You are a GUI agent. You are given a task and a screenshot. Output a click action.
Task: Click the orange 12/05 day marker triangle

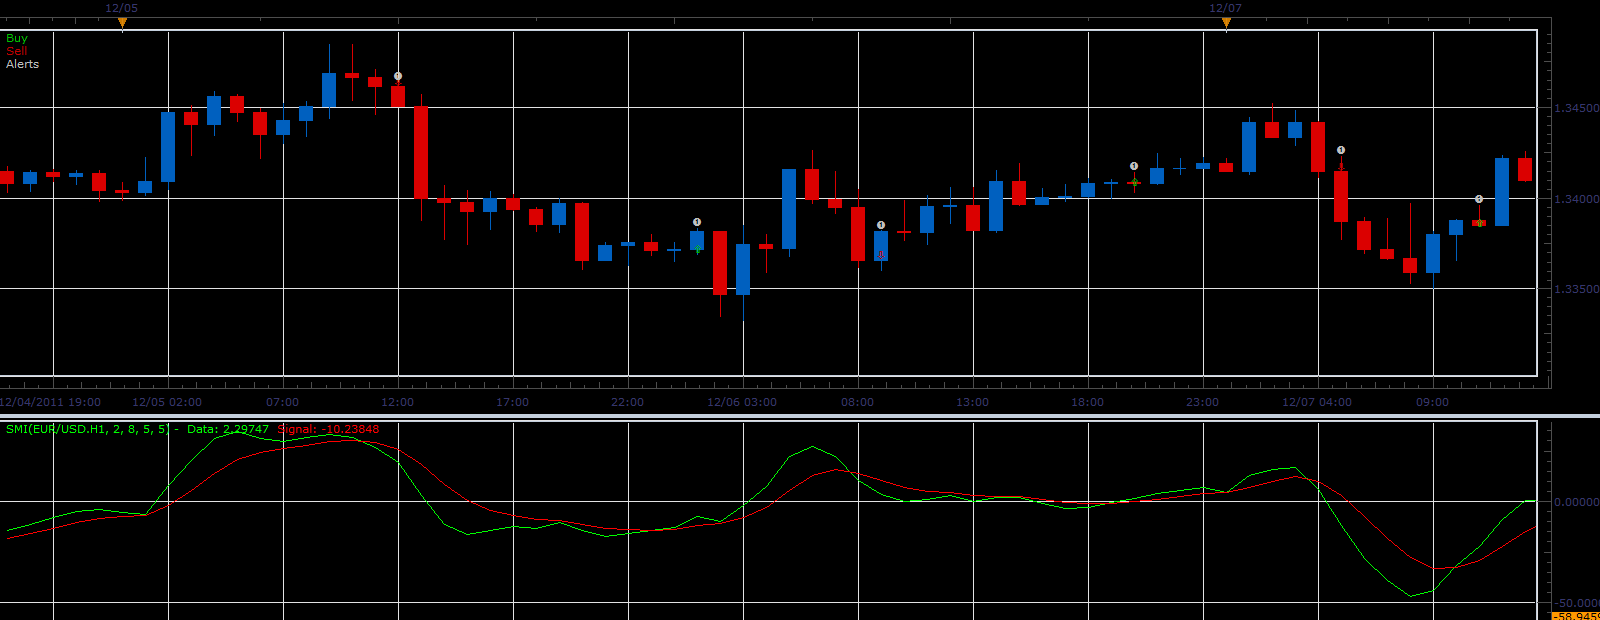point(122,22)
